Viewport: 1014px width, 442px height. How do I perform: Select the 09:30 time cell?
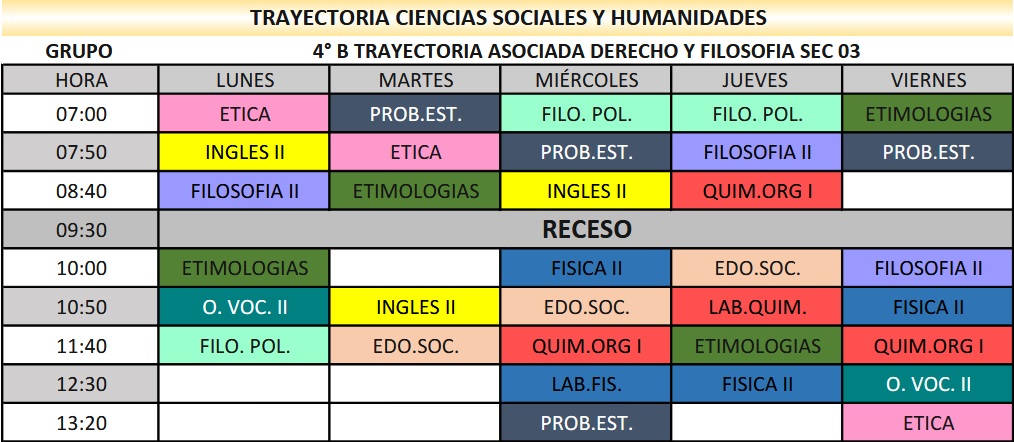tap(81, 230)
